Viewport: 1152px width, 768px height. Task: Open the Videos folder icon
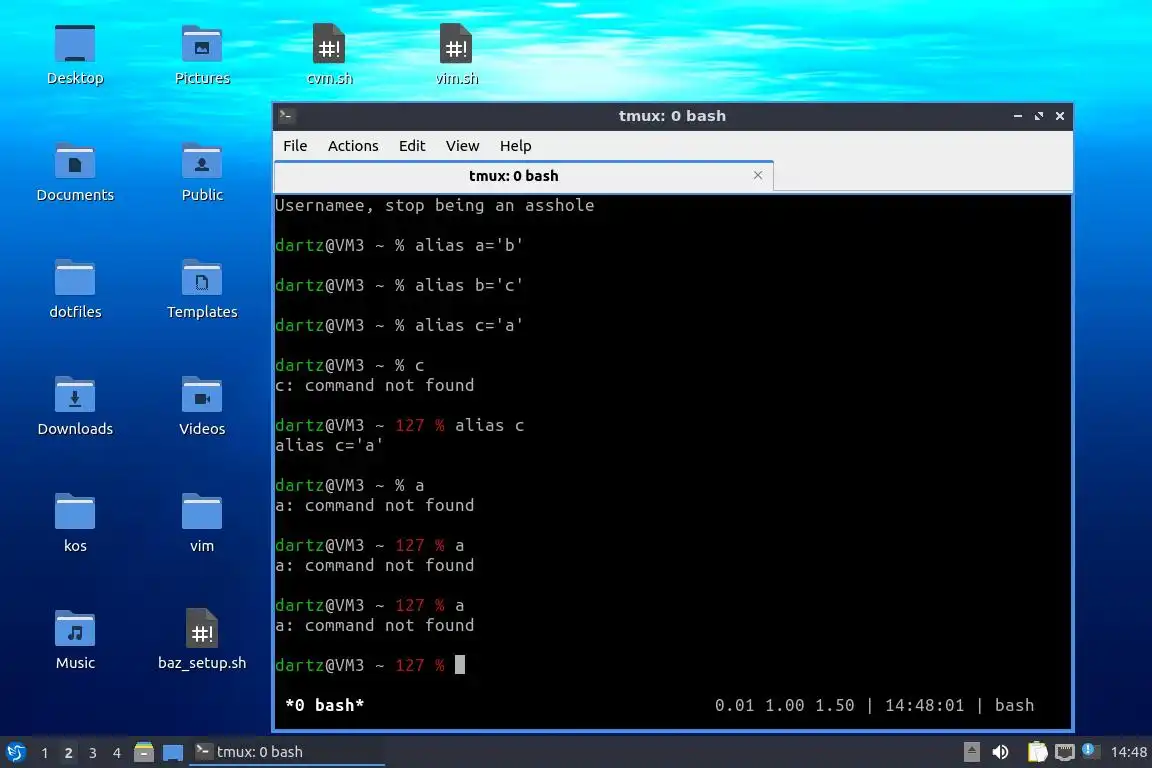[202, 406]
